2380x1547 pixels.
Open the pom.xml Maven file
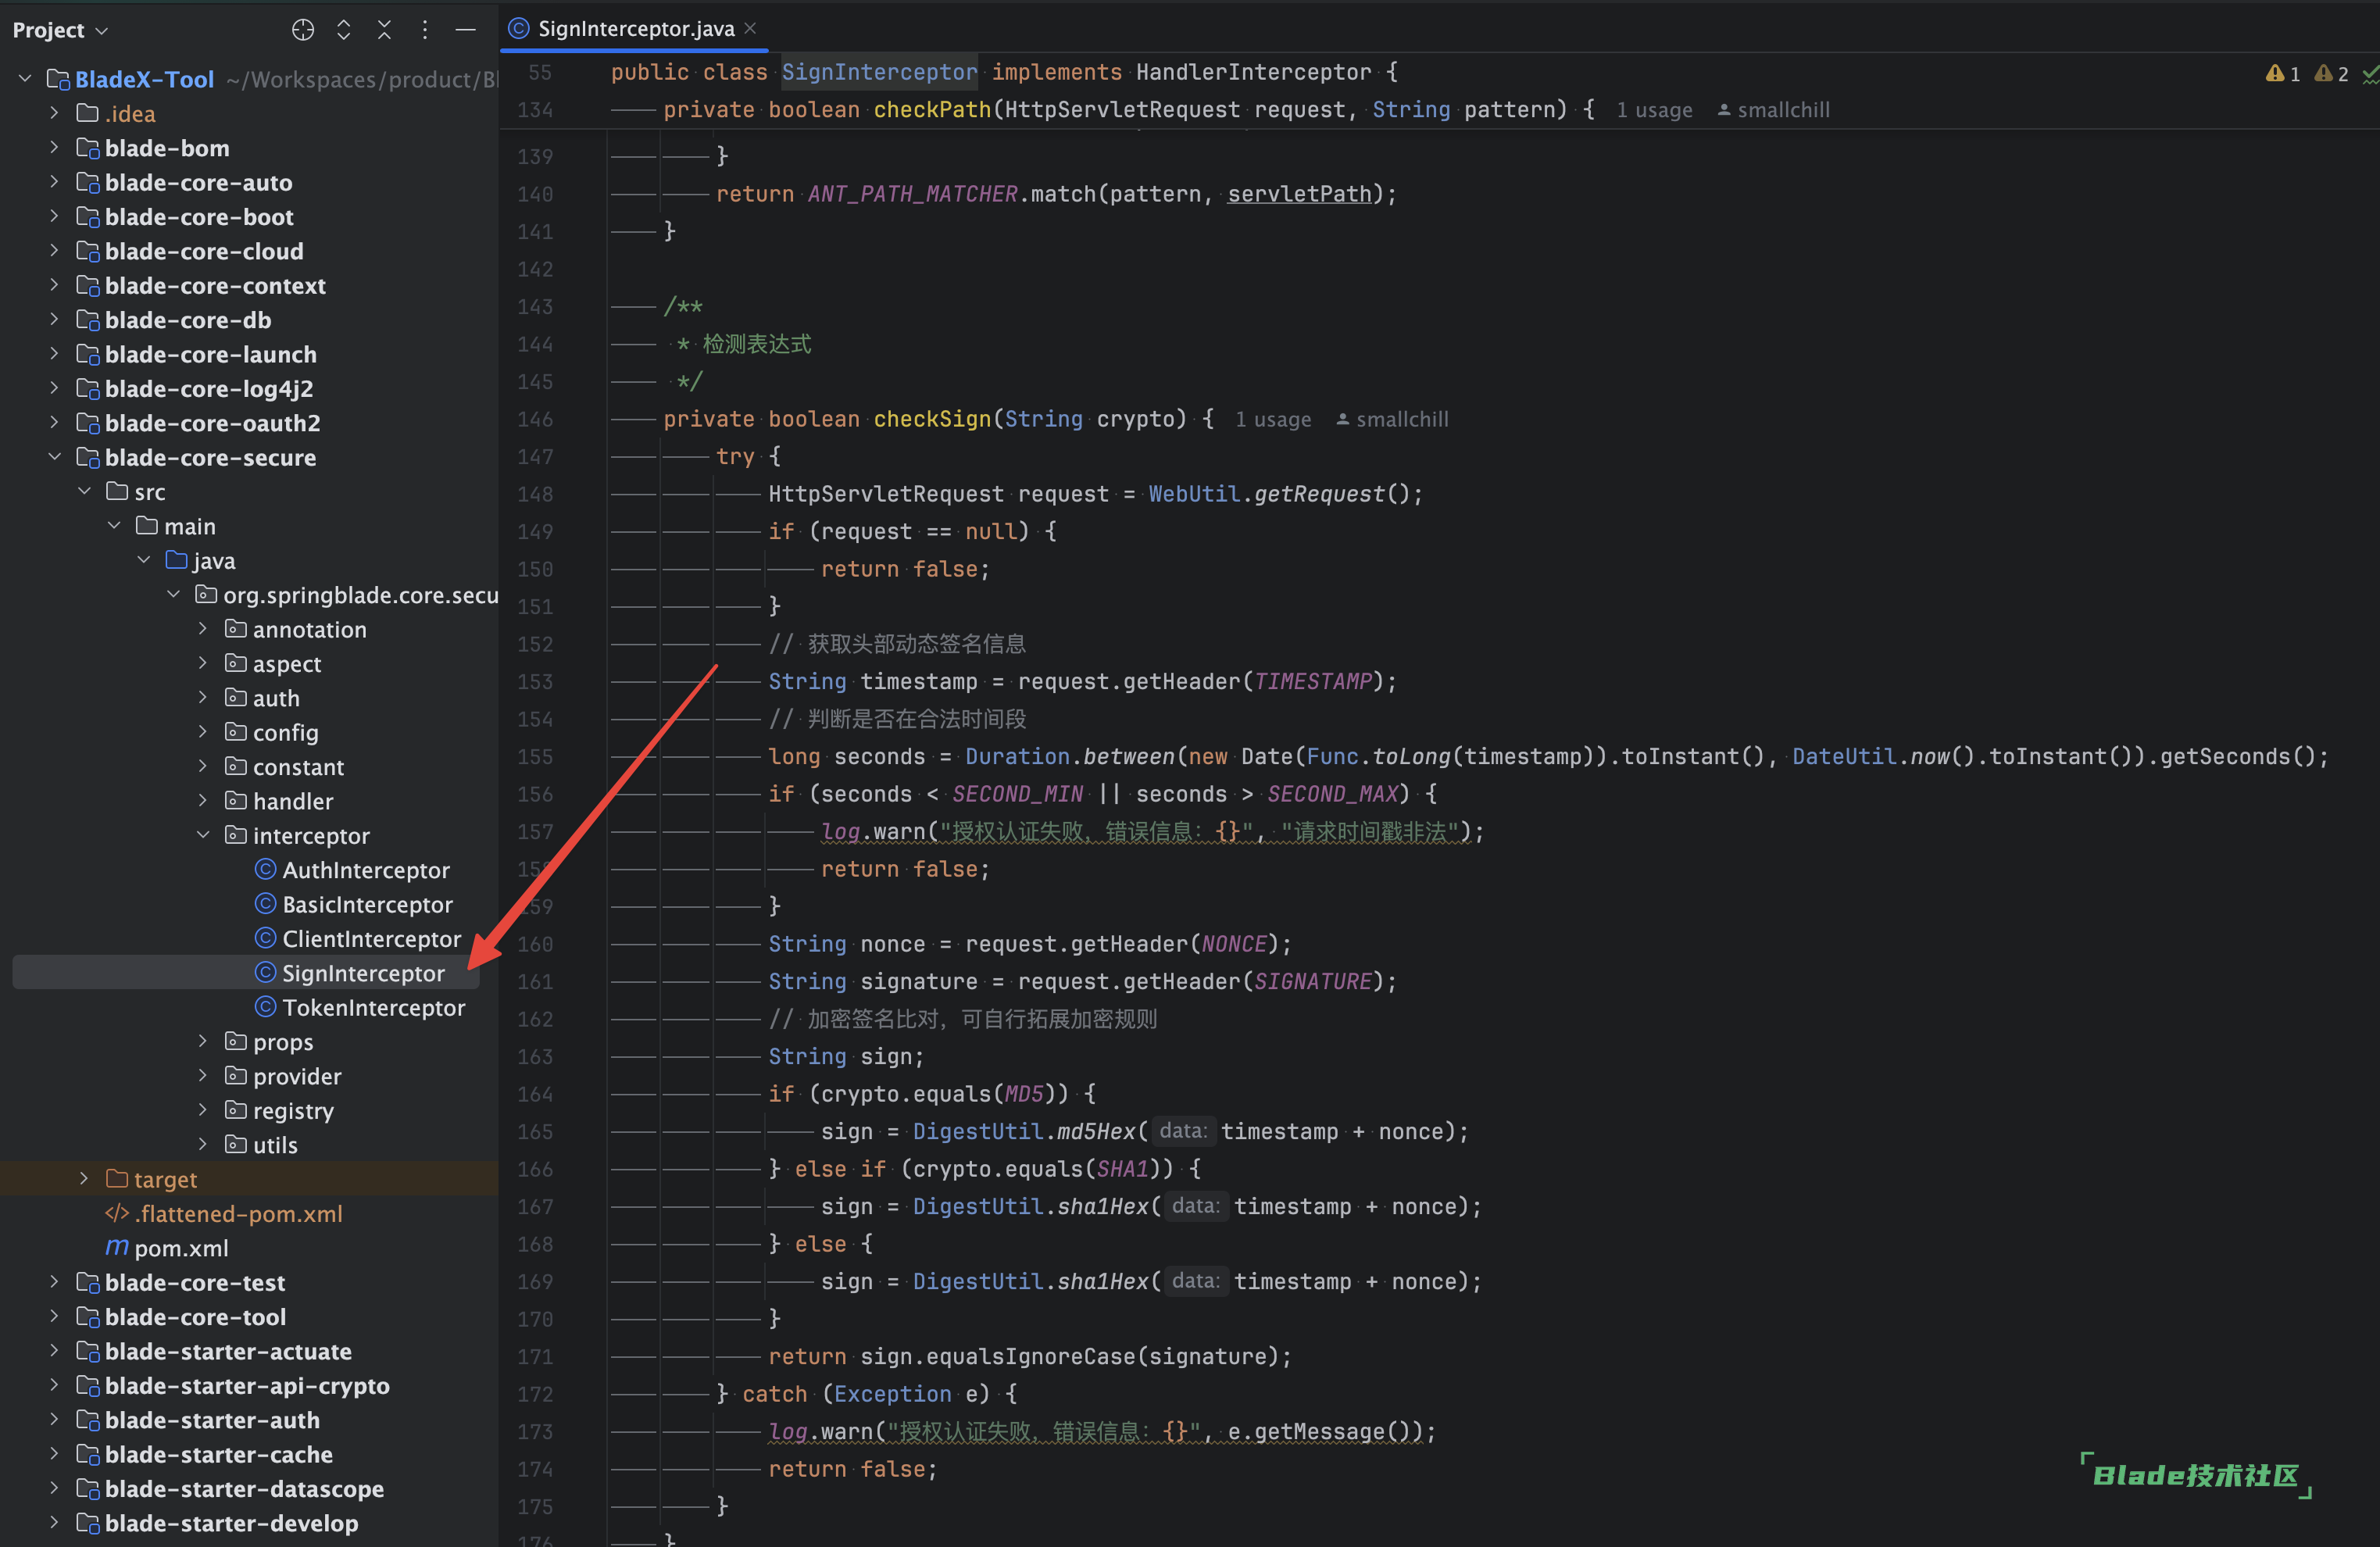[x=181, y=1248]
